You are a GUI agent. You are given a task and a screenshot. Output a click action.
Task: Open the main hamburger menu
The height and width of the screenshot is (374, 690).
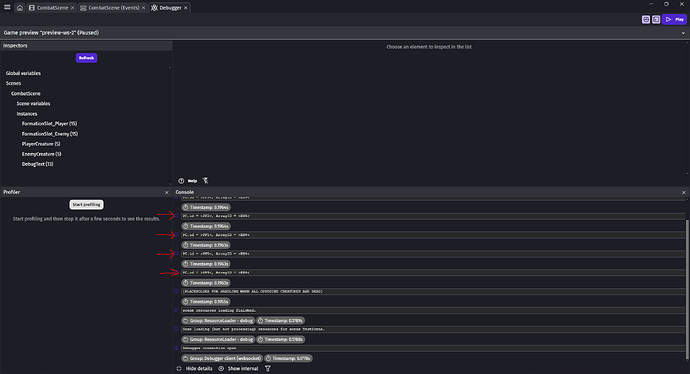pyautogui.click(x=7, y=7)
